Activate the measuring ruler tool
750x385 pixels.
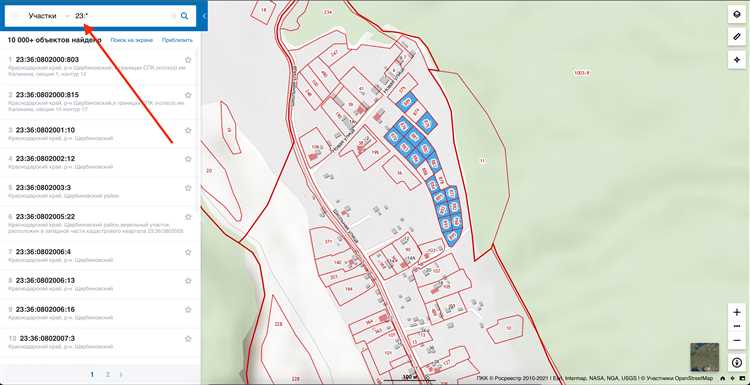point(737,37)
